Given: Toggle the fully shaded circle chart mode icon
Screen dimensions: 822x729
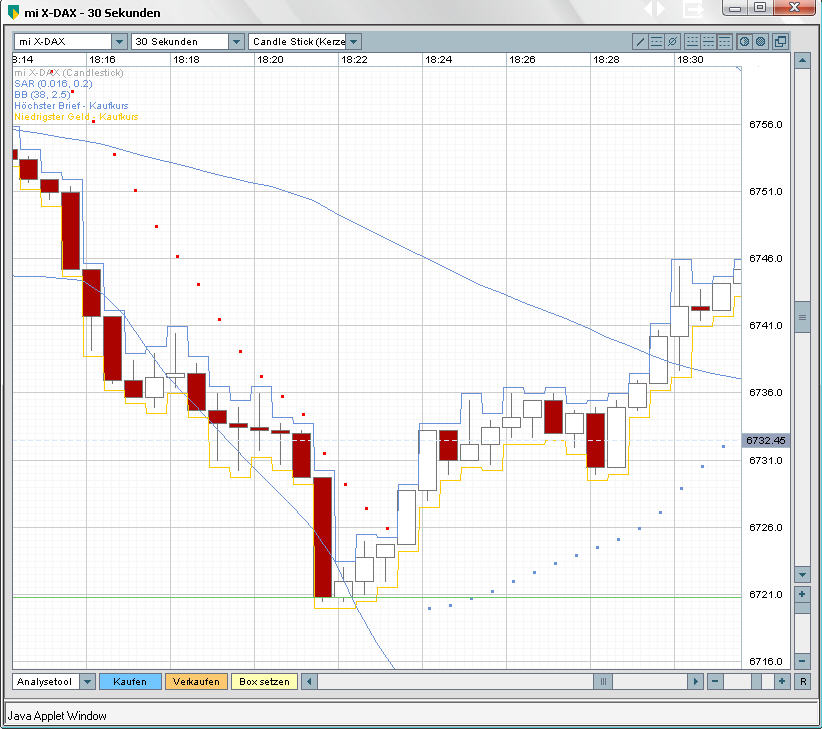Looking at the screenshot, I should [x=761, y=41].
